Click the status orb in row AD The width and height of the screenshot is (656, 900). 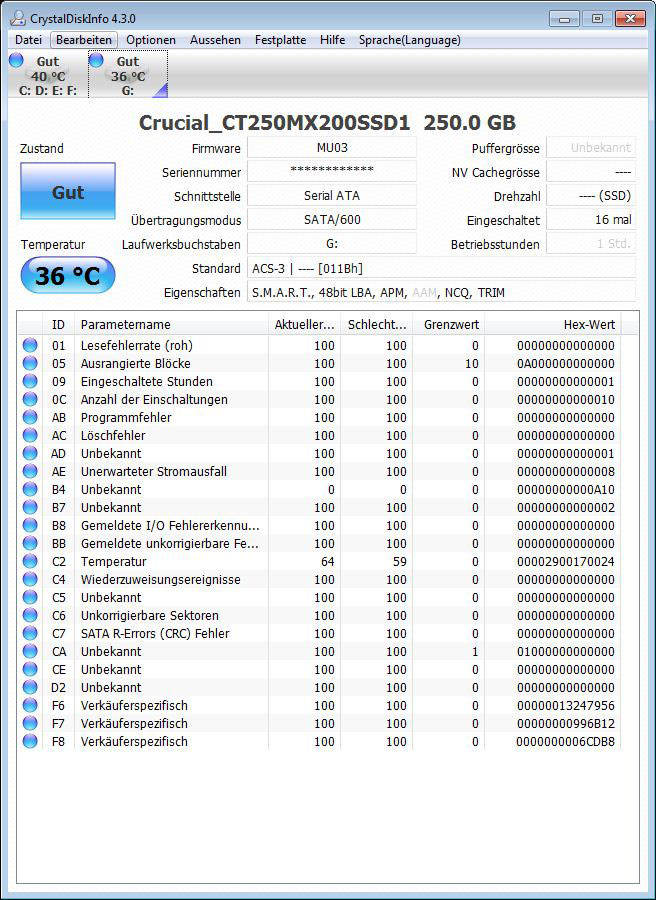[30, 453]
